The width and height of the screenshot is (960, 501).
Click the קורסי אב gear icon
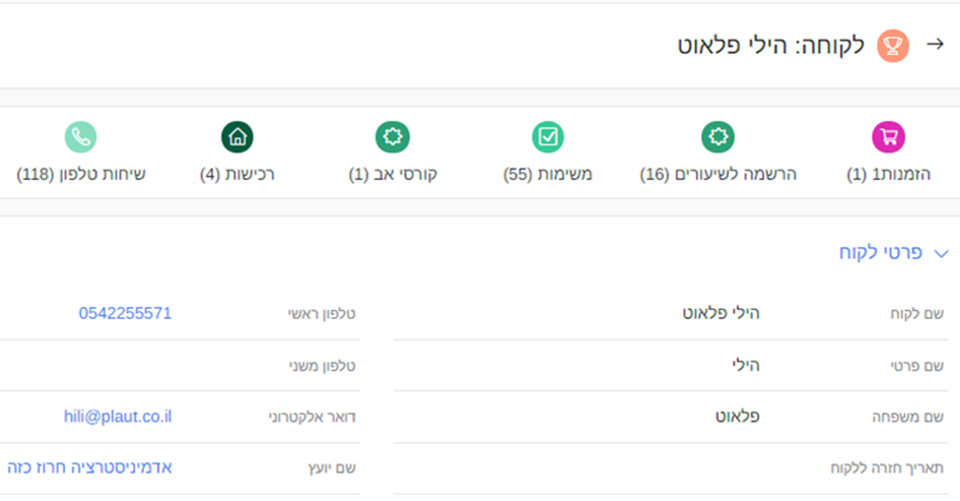[x=392, y=136]
